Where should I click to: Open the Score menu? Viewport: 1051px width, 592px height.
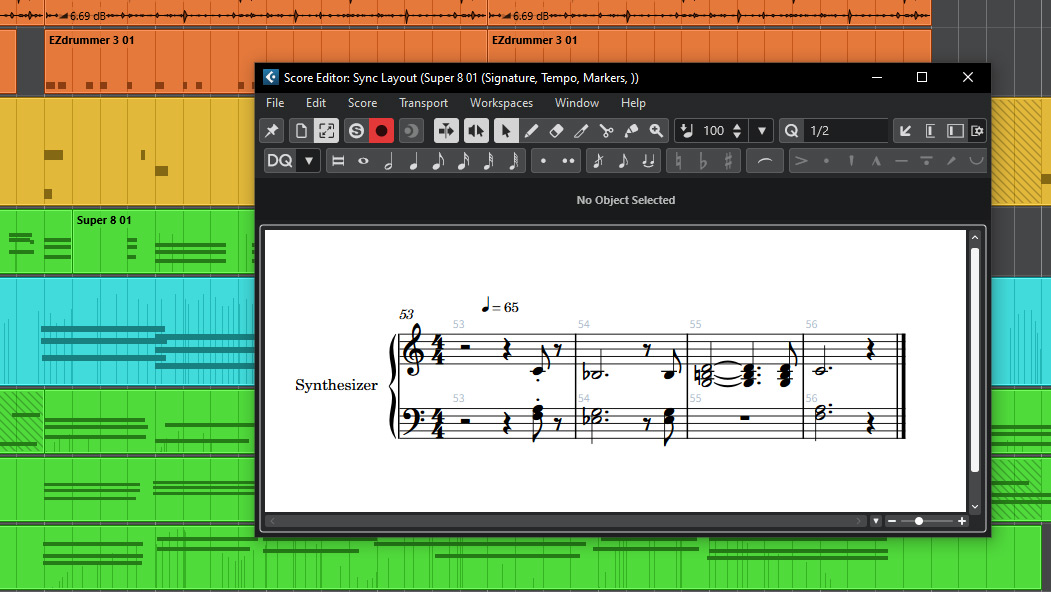[x=362, y=103]
